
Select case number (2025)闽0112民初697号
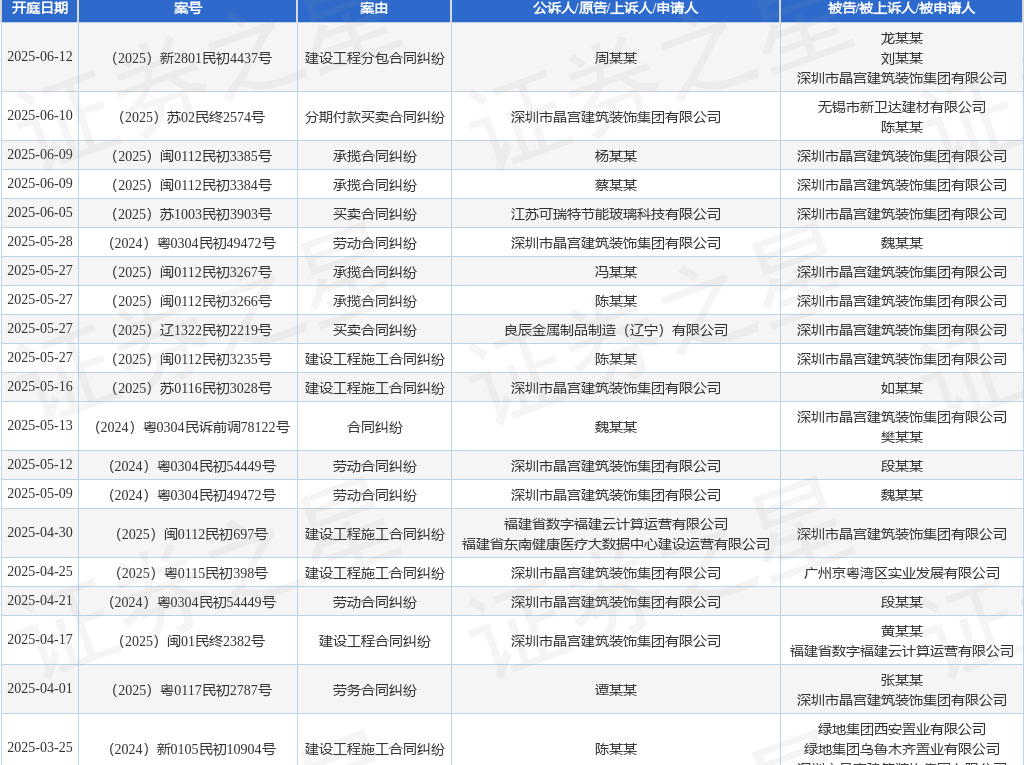click(188, 534)
